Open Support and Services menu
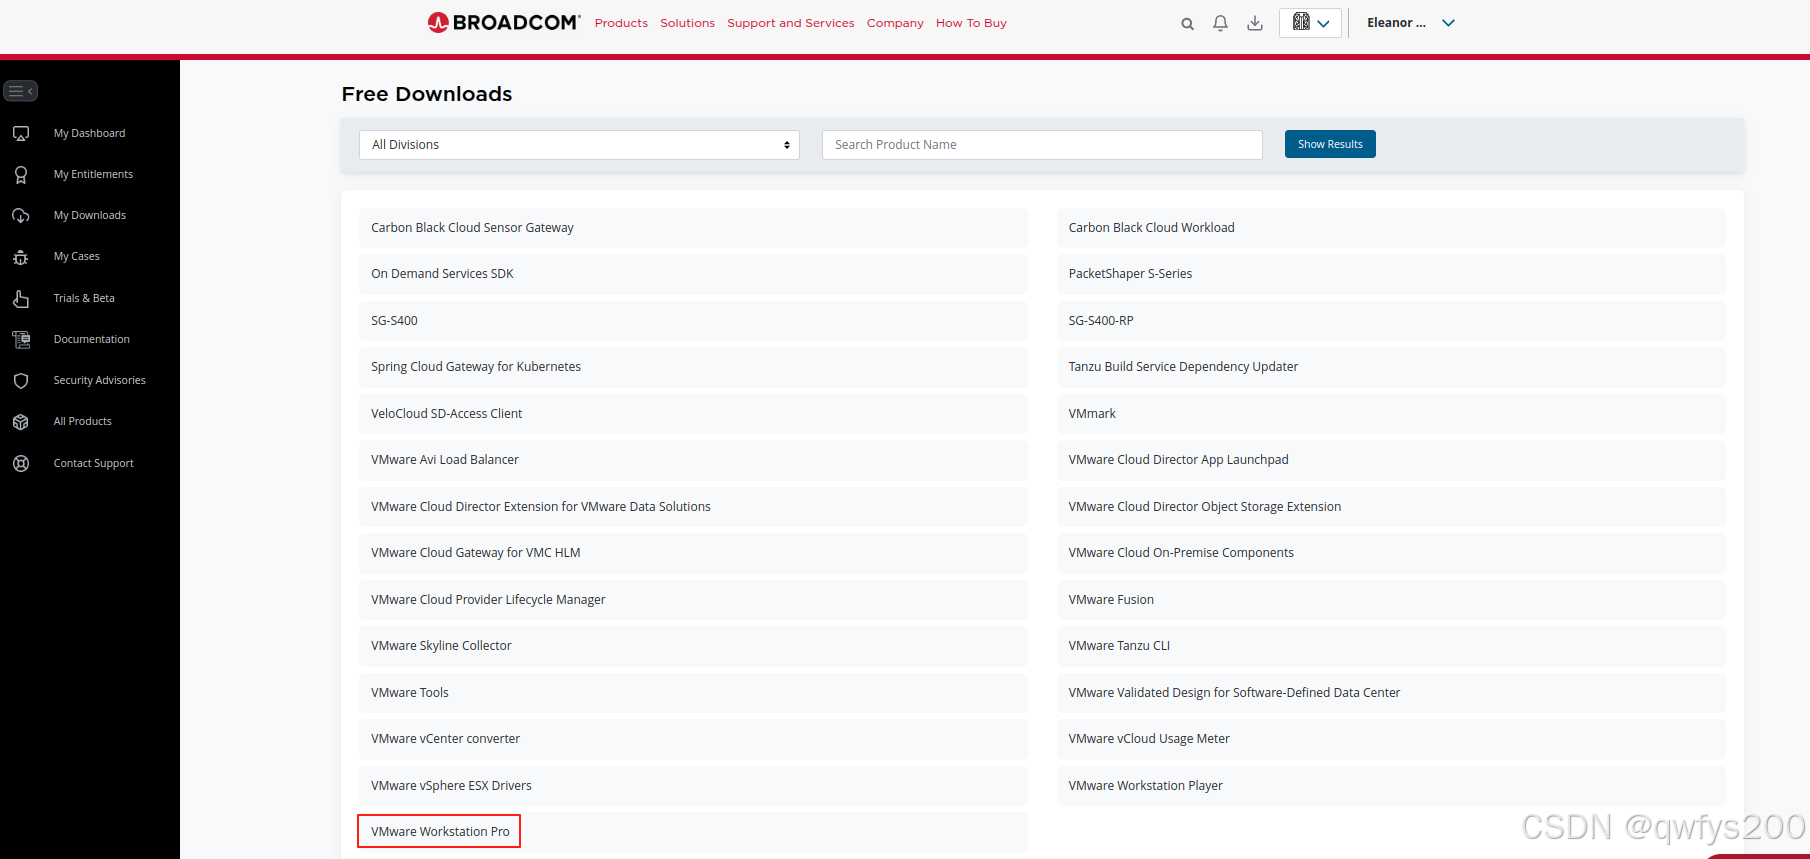 [x=790, y=23]
